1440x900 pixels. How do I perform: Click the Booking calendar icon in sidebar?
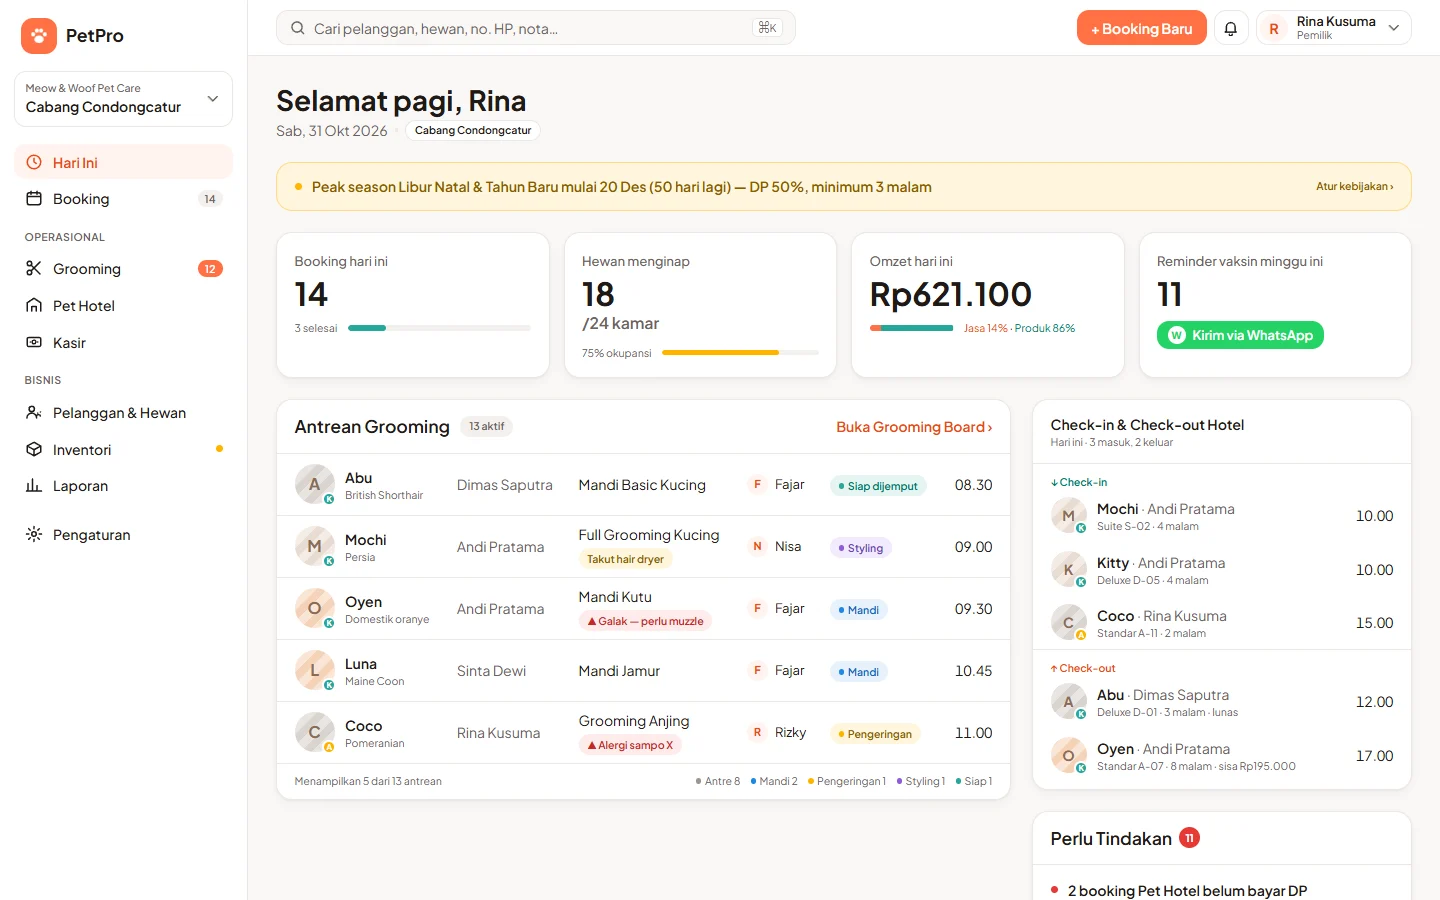34,198
